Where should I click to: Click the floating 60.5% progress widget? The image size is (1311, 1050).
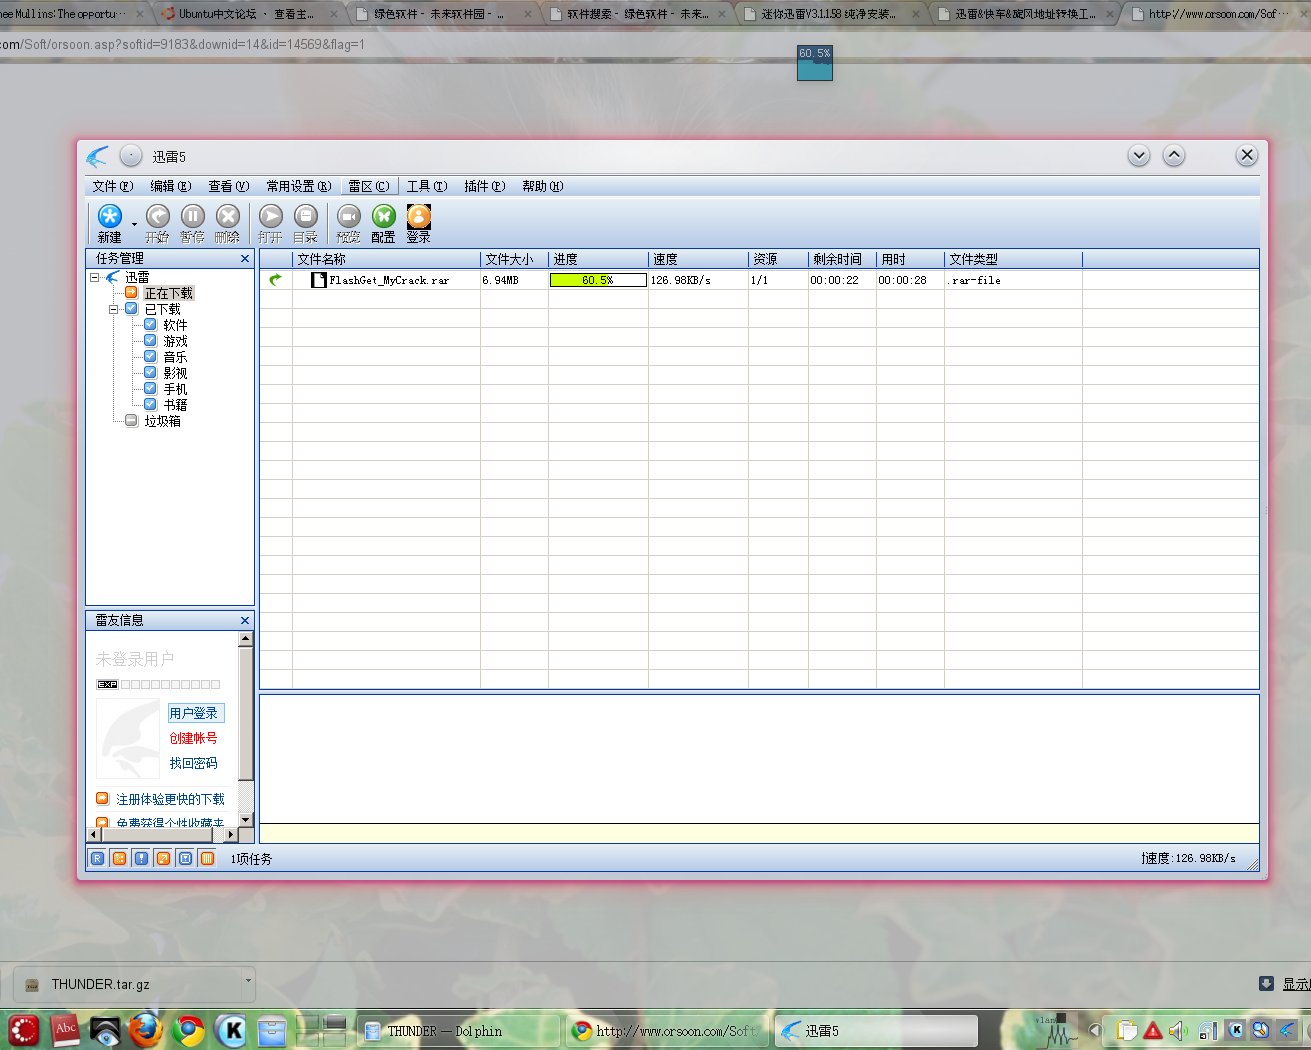(815, 63)
